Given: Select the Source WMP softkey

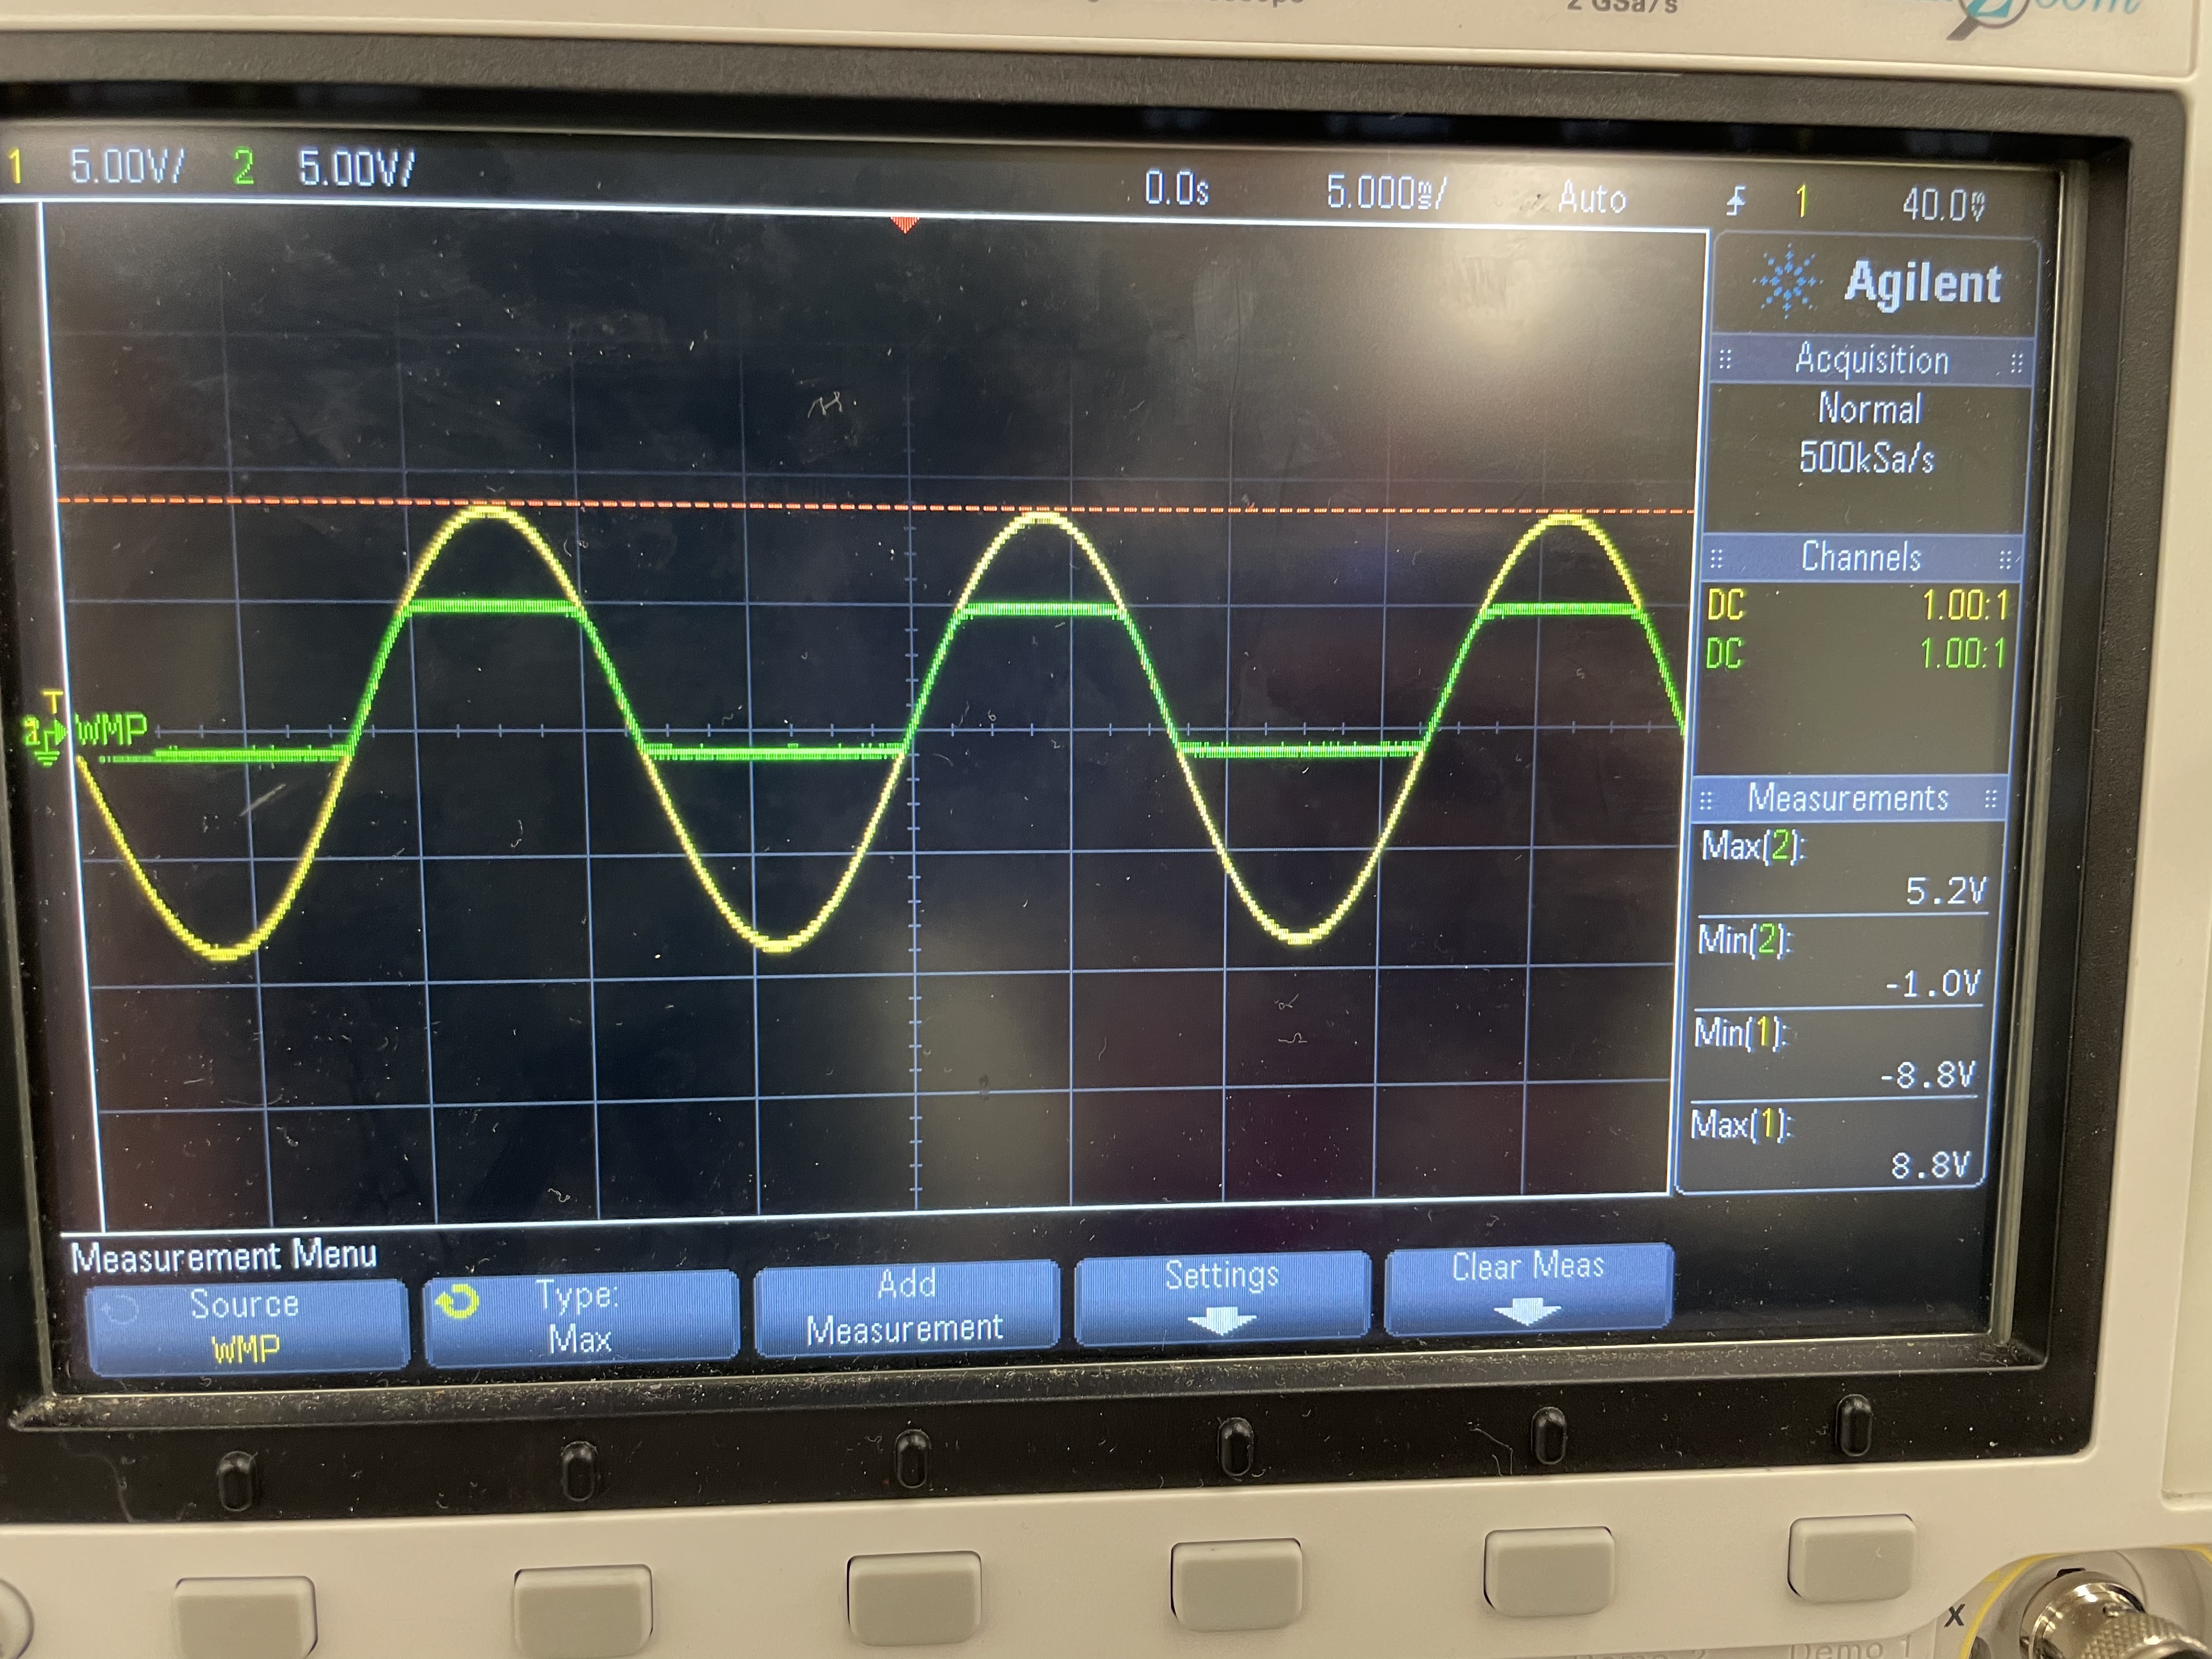Looking at the screenshot, I should [x=247, y=1327].
